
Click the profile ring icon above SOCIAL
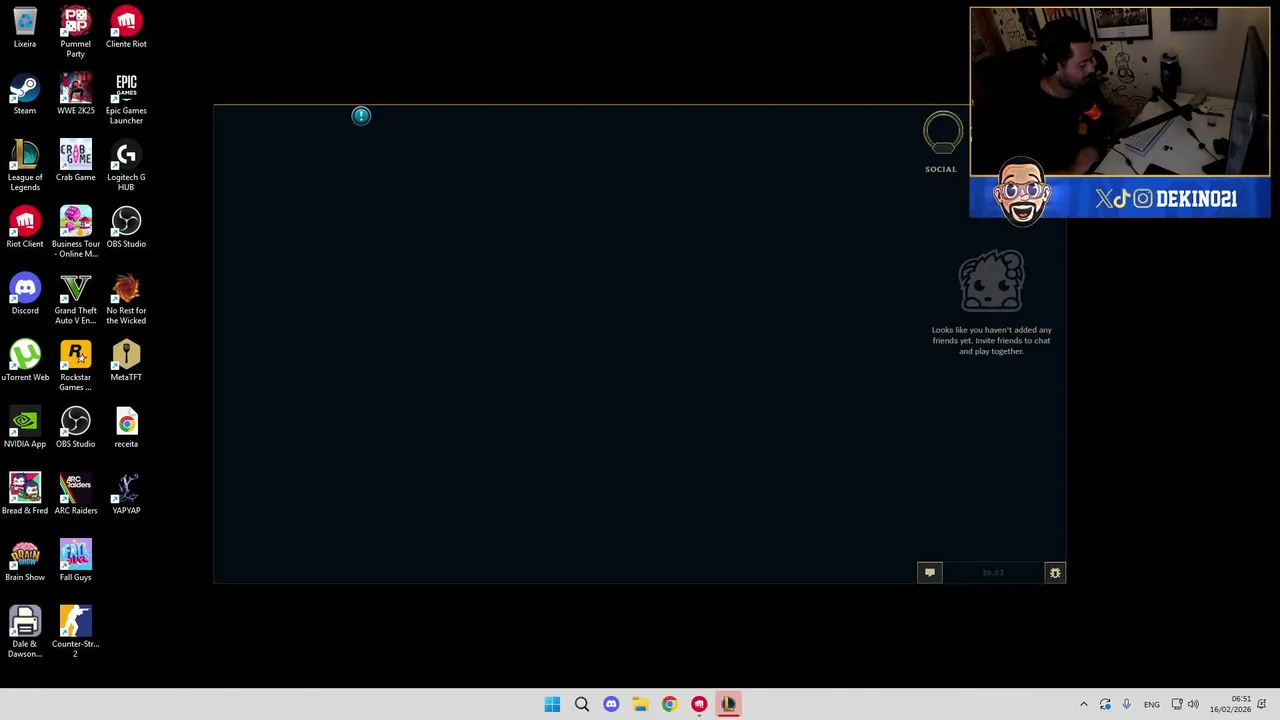(x=942, y=133)
